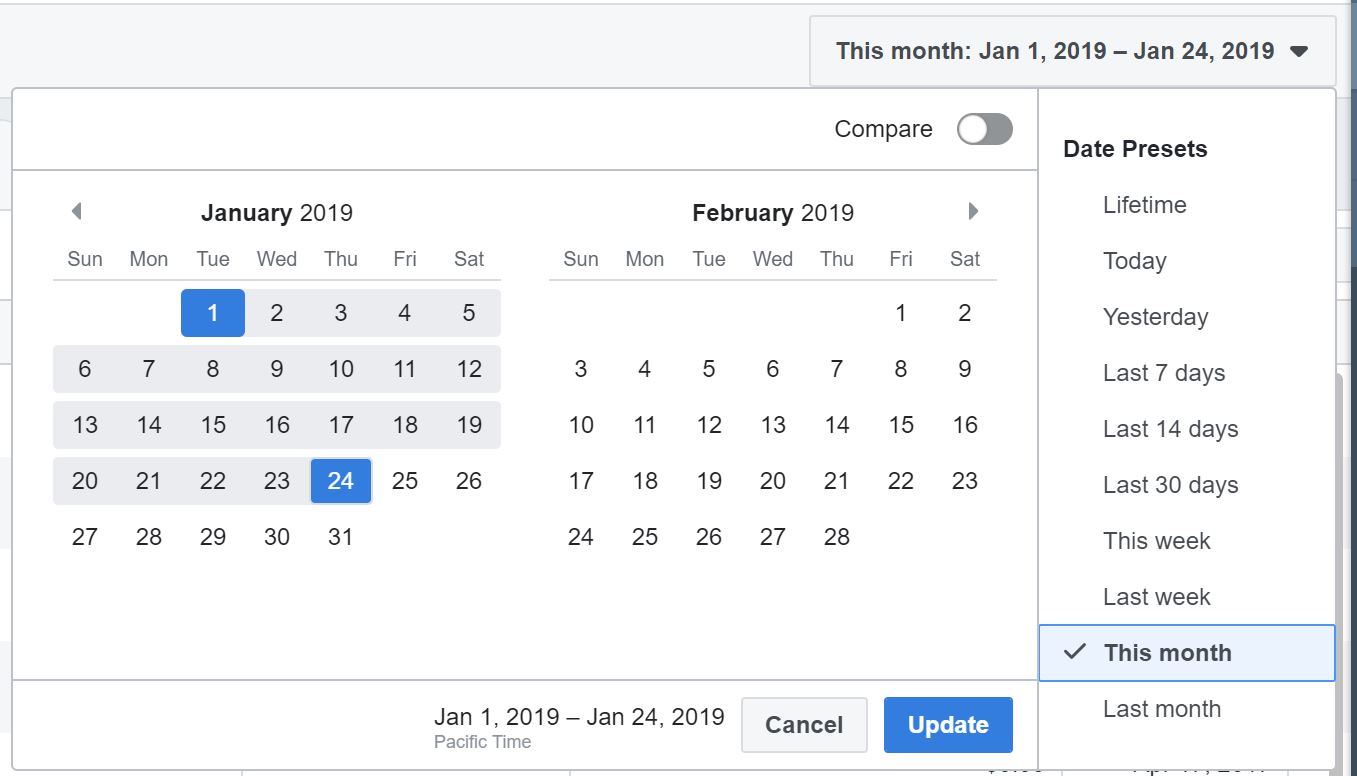Image resolution: width=1357 pixels, height=776 pixels.
Task: Select February 14 in the calendar
Action: point(837,425)
